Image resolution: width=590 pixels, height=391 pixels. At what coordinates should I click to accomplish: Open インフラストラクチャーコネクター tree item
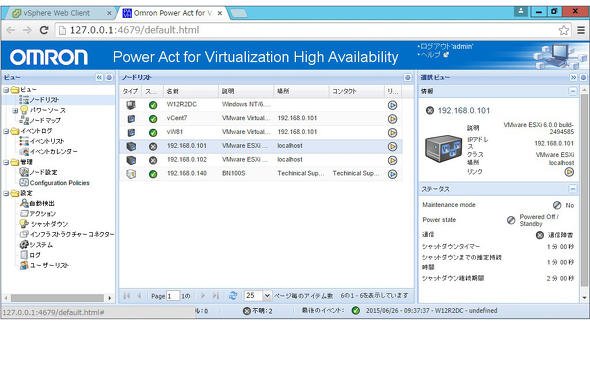pyautogui.click(x=71, y=234)
